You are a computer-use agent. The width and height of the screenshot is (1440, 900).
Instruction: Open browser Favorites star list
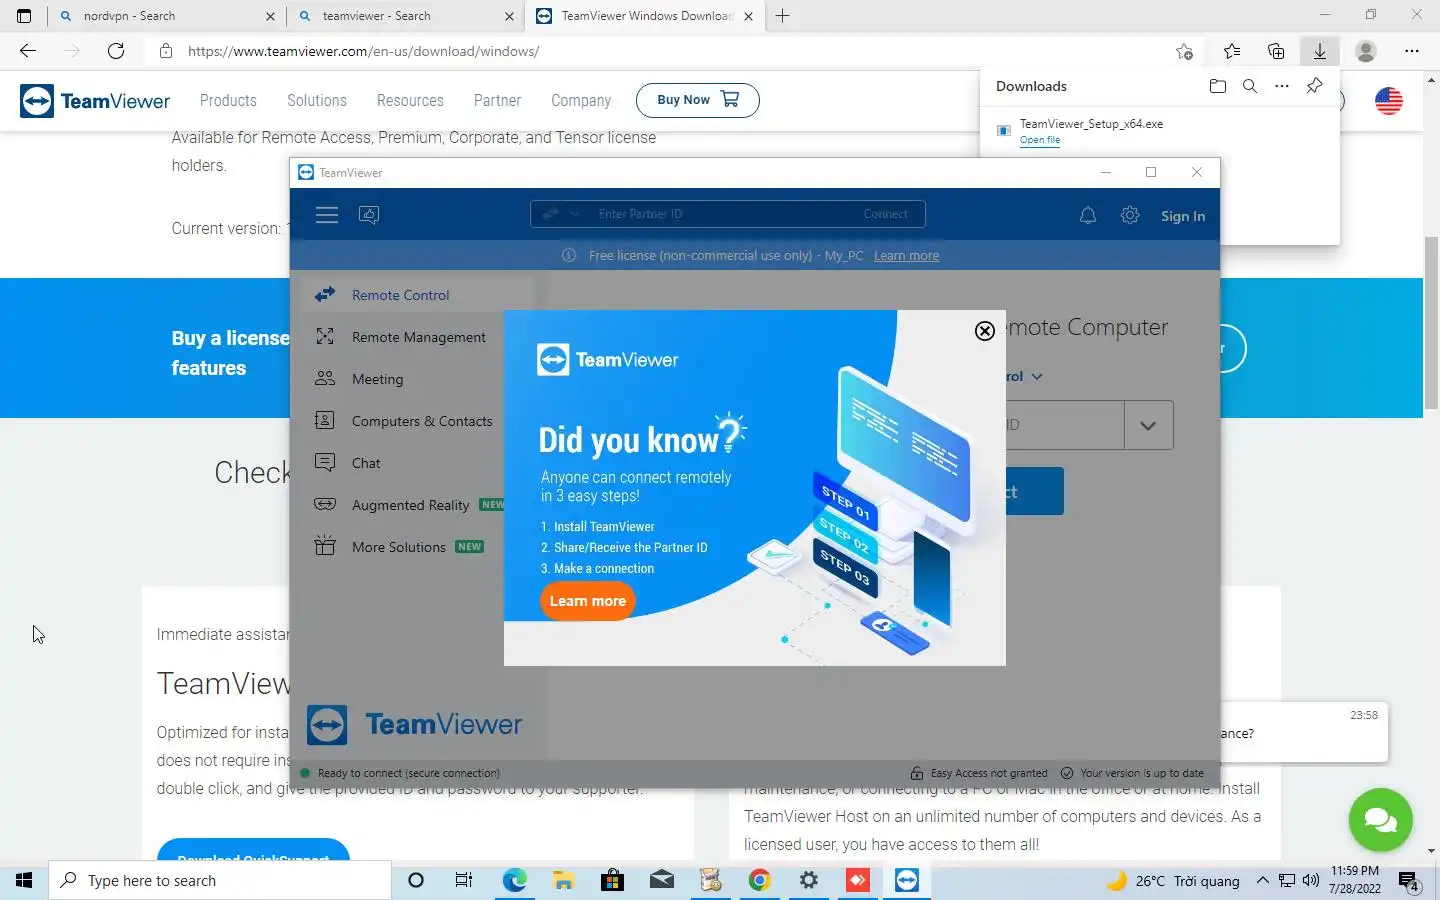pyautogui.click(x=1232, y=51)
